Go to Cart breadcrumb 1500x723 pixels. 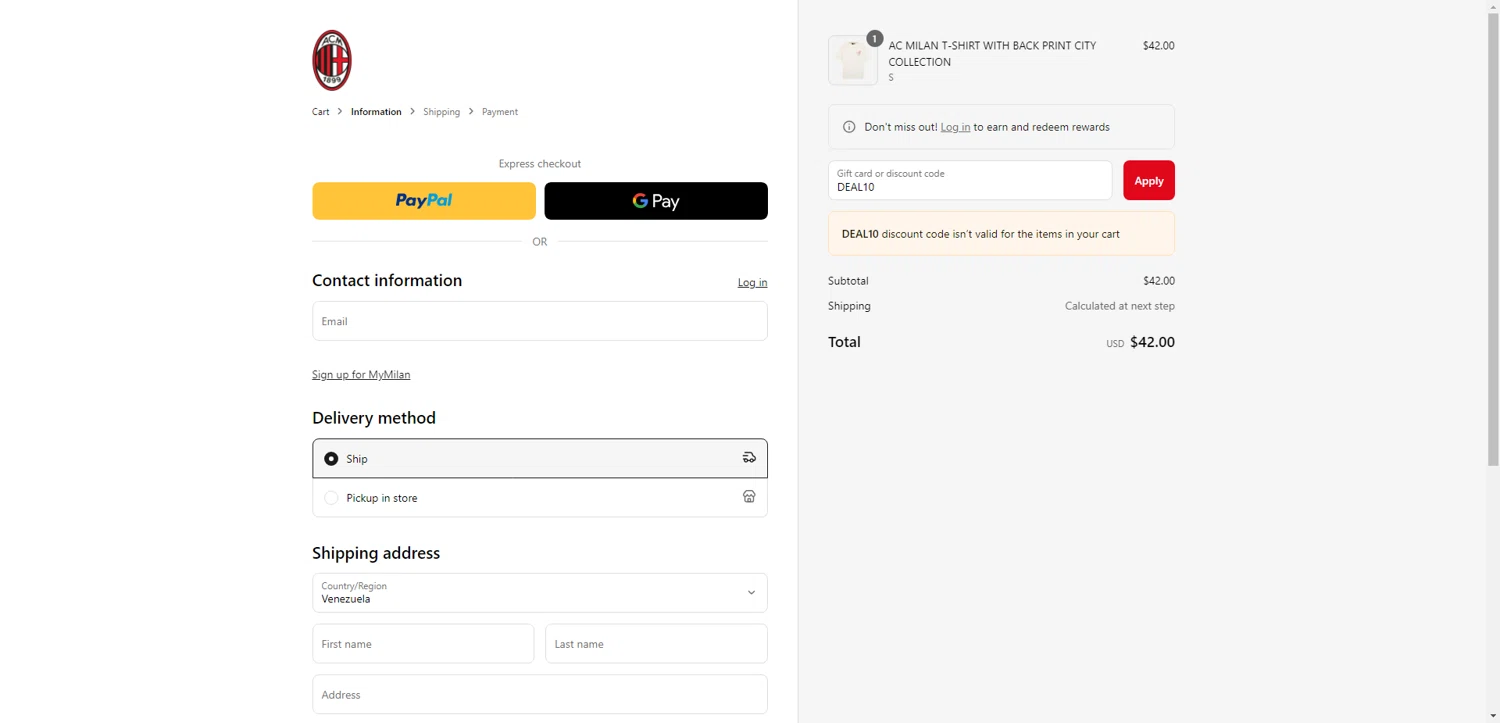tap(321, 112)
